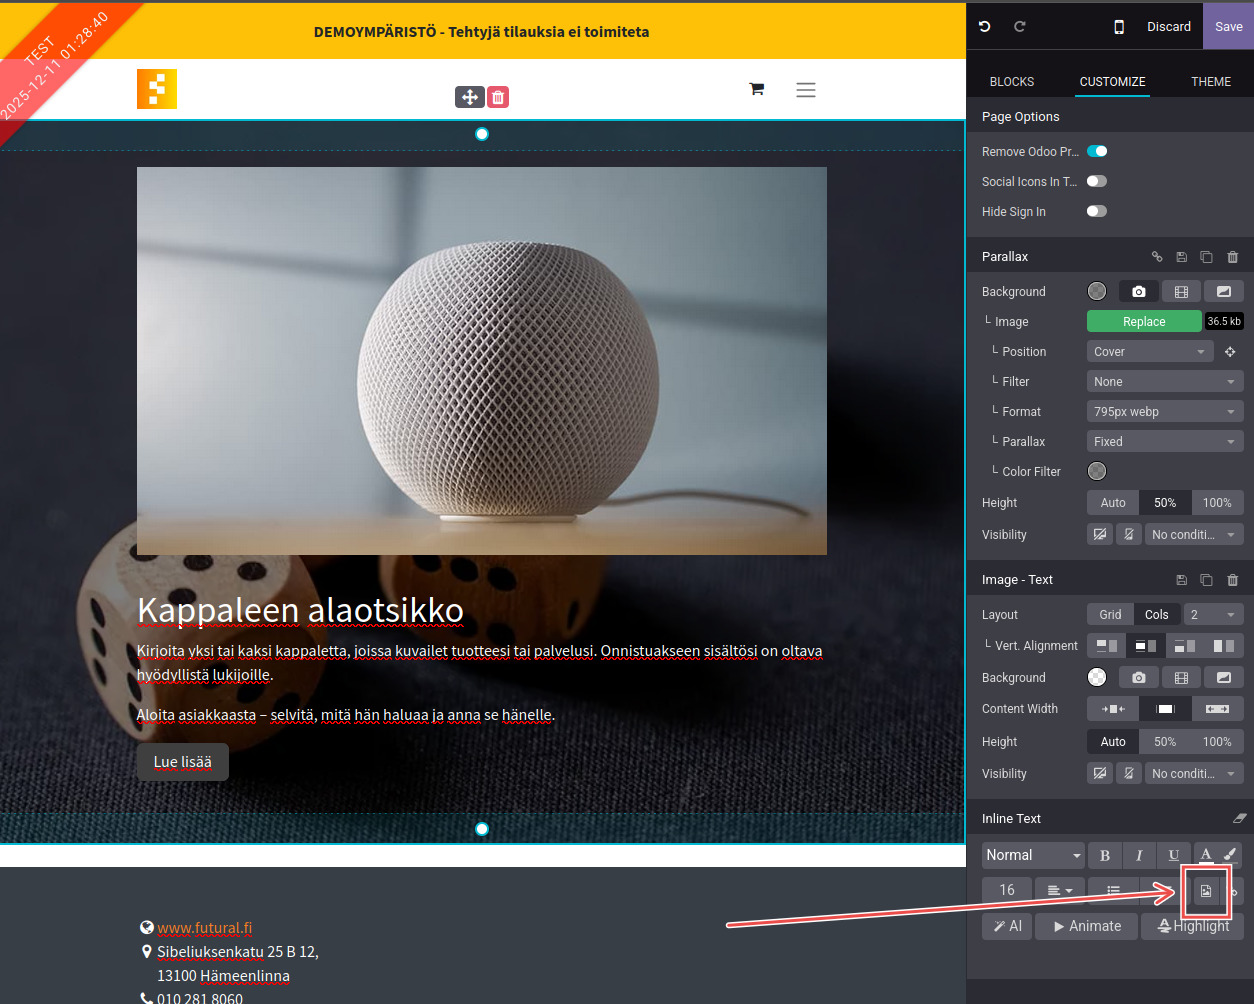Click the insert media icon in Inline Text
Viewport: 1254px width, 1004px height.
[x=1206, y=890]
